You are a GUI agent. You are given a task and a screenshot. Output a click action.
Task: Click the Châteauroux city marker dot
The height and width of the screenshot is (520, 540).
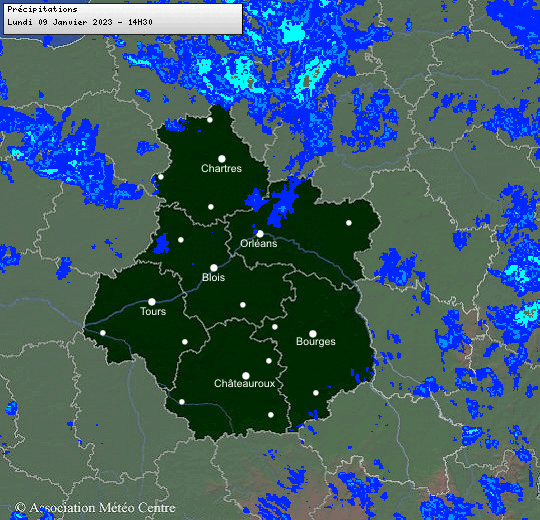coord(246,375)
